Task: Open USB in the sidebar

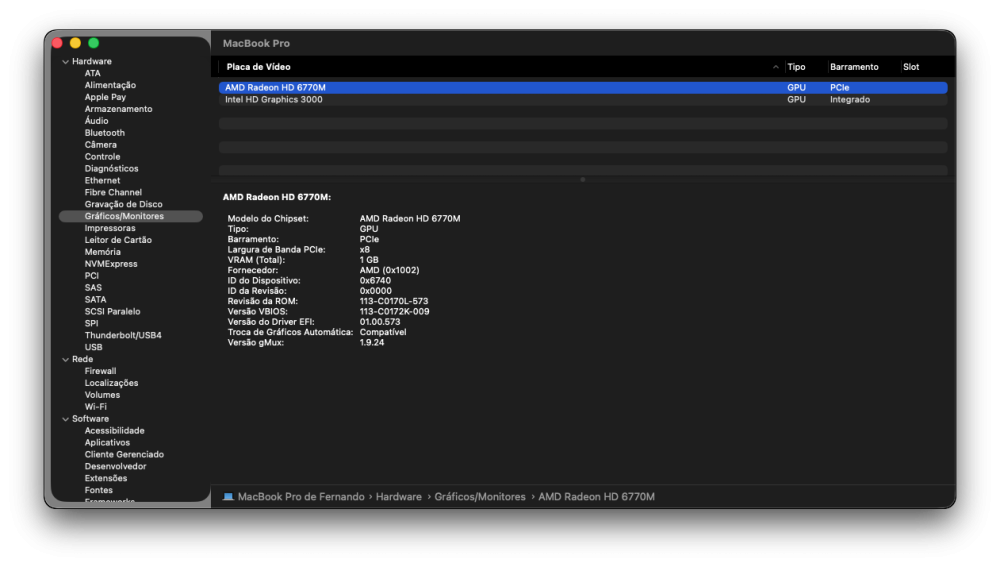Action: coord(93,348)
